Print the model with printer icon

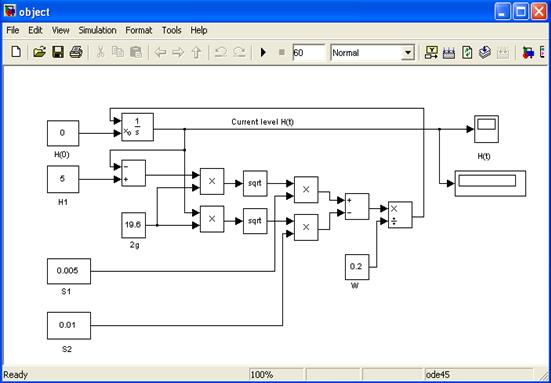click(x=76, y=53)
